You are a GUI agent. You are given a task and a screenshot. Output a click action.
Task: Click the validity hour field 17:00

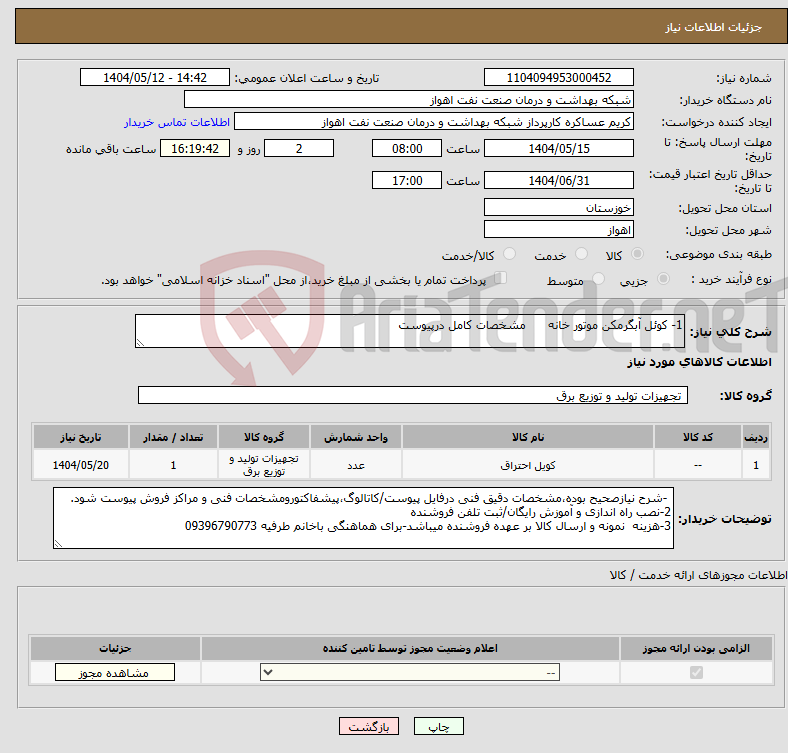407,180
